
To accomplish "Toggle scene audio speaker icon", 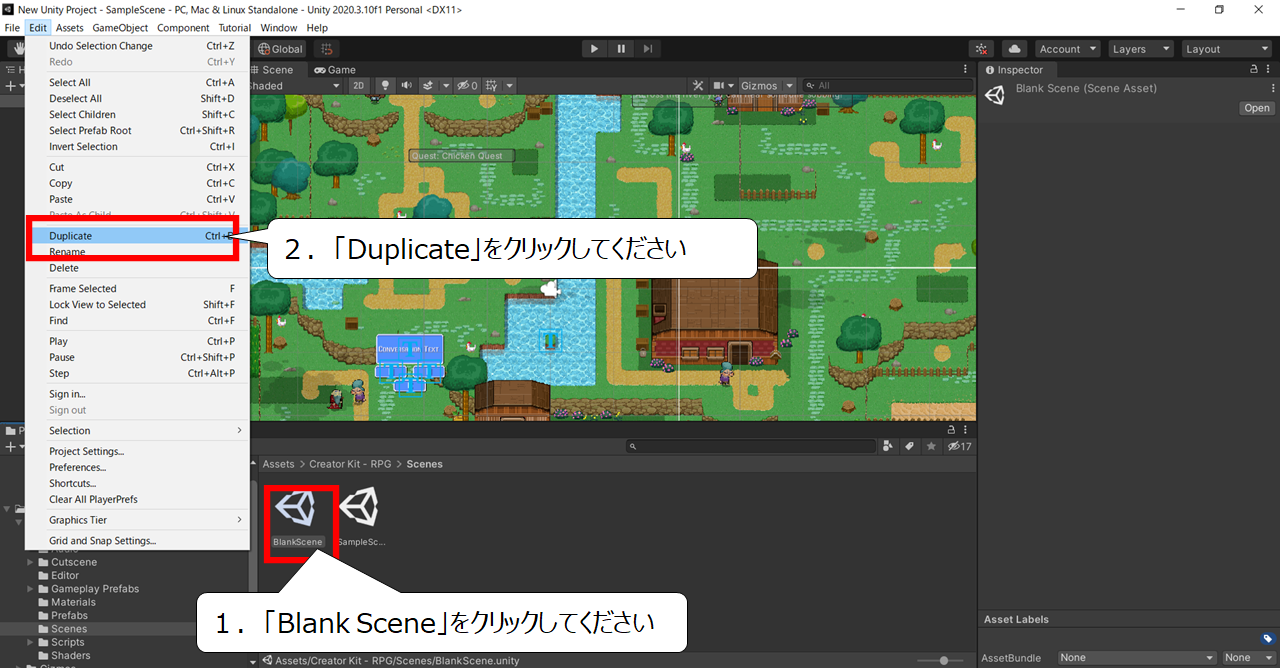I will click(x=406, y=86).
